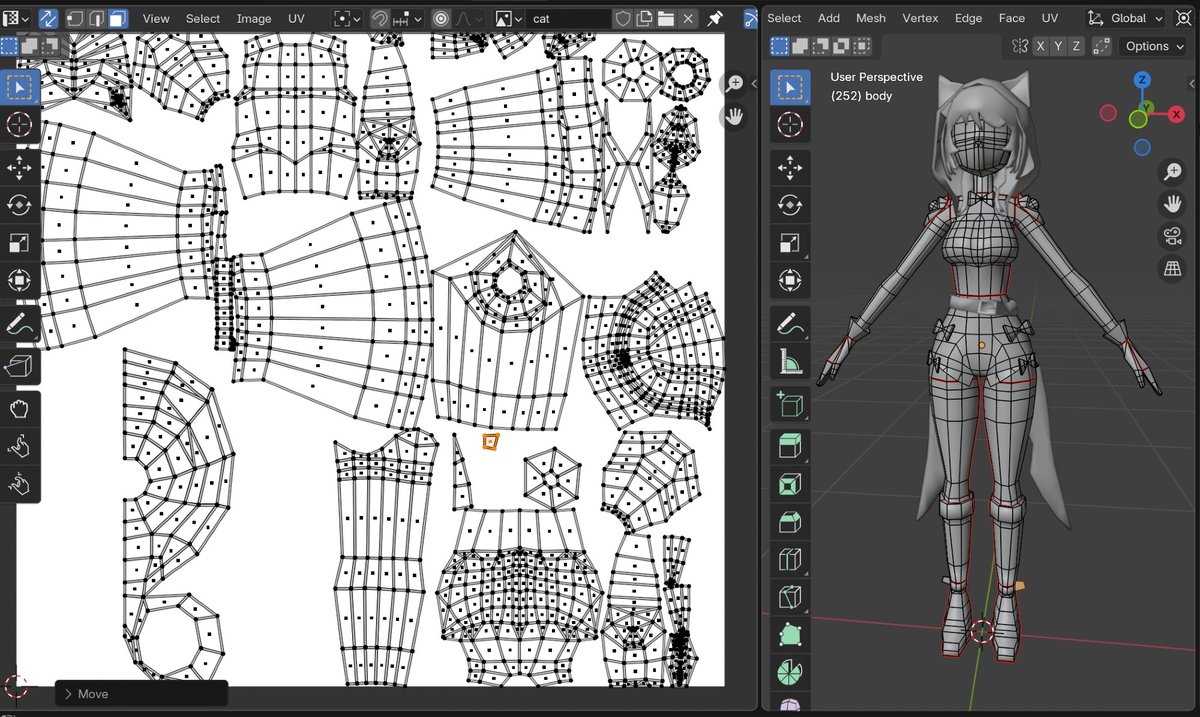Toggle Y axis mesh symmetry

coord(1059,46)
